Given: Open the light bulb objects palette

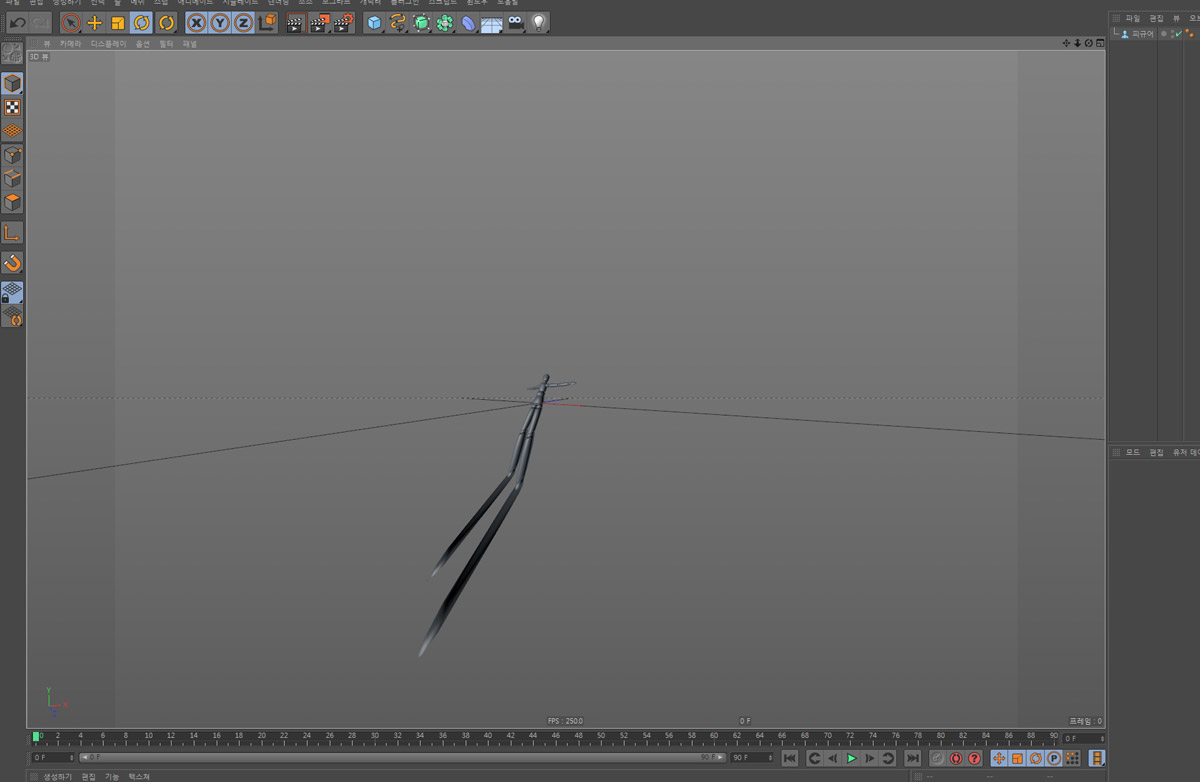Looking at the screenshot, I should [x=539, y=22].
